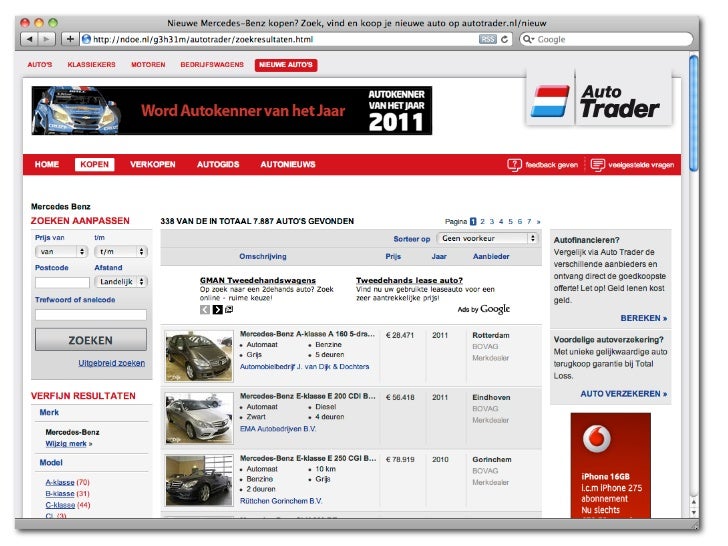The width and height of the screenshot is (728, 546).
Task: Open AUTOGIDS in red navigation bar
Action: pos(218,164)
